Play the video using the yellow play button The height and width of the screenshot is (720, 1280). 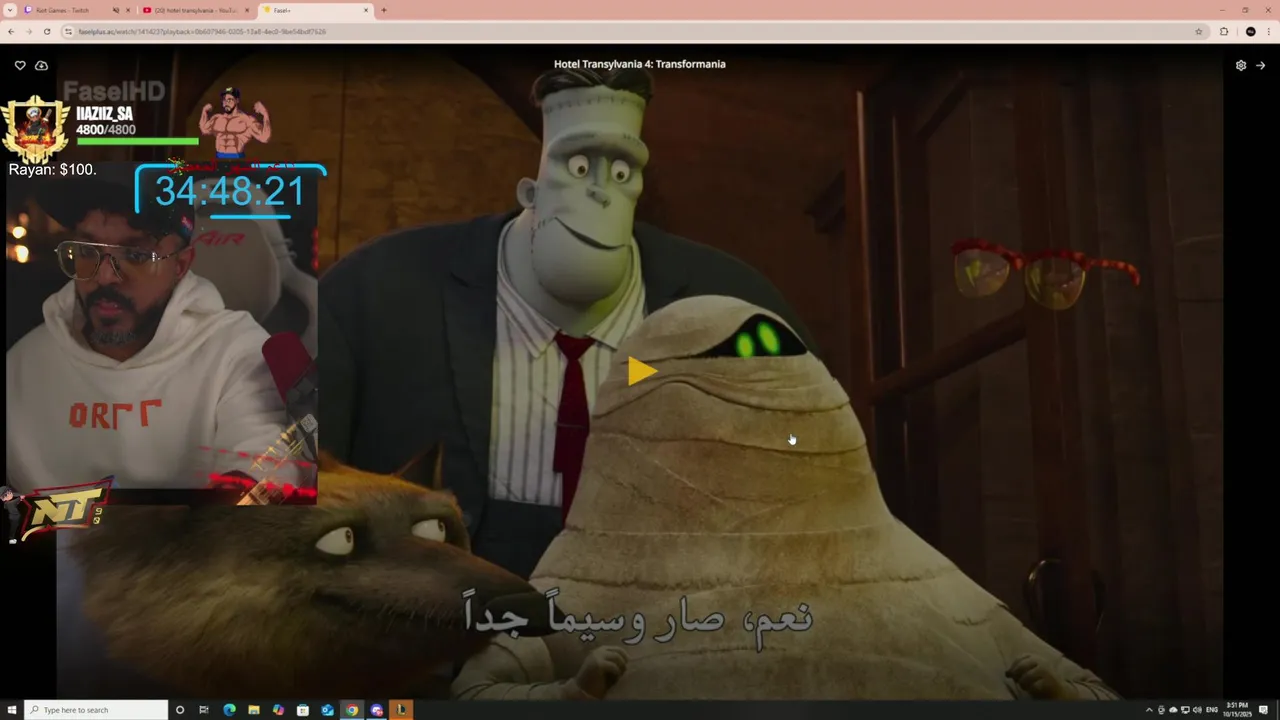pyautogui.click(x=641, y=371)
